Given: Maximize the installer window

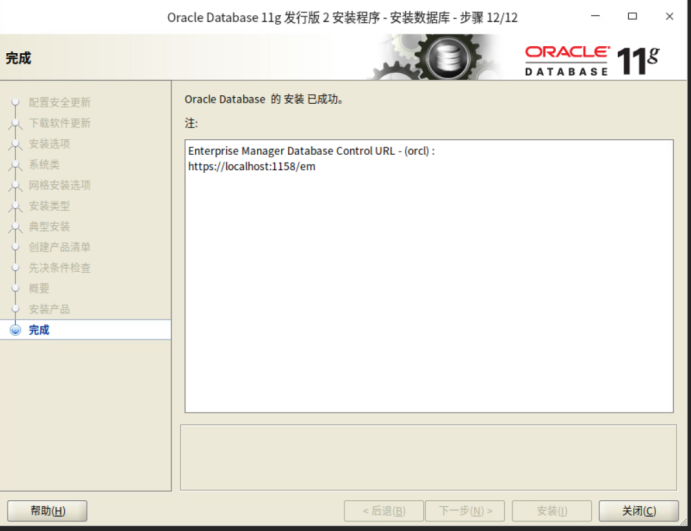Looking at the screenshot, I should [x=632, y=16].
